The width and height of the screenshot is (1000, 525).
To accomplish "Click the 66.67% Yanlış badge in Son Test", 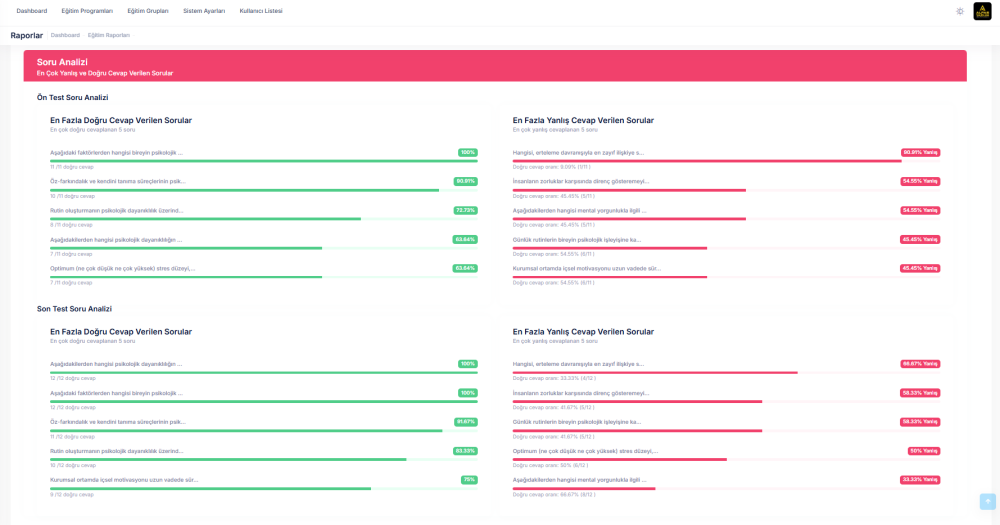I will tap(920, 364).
